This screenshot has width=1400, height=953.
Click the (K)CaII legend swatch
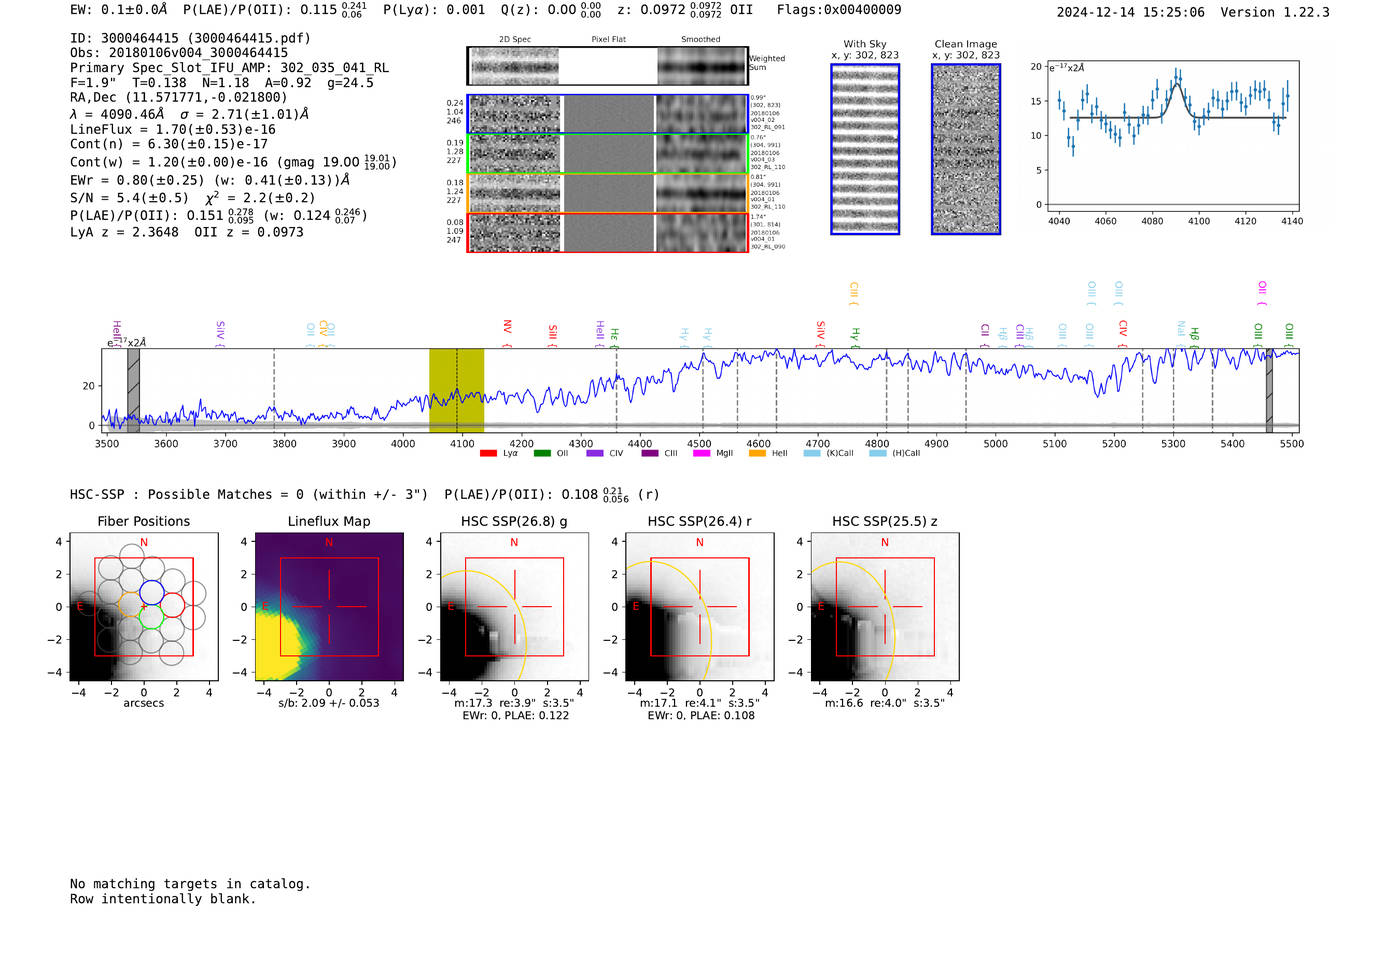click(x=812, y=453)
